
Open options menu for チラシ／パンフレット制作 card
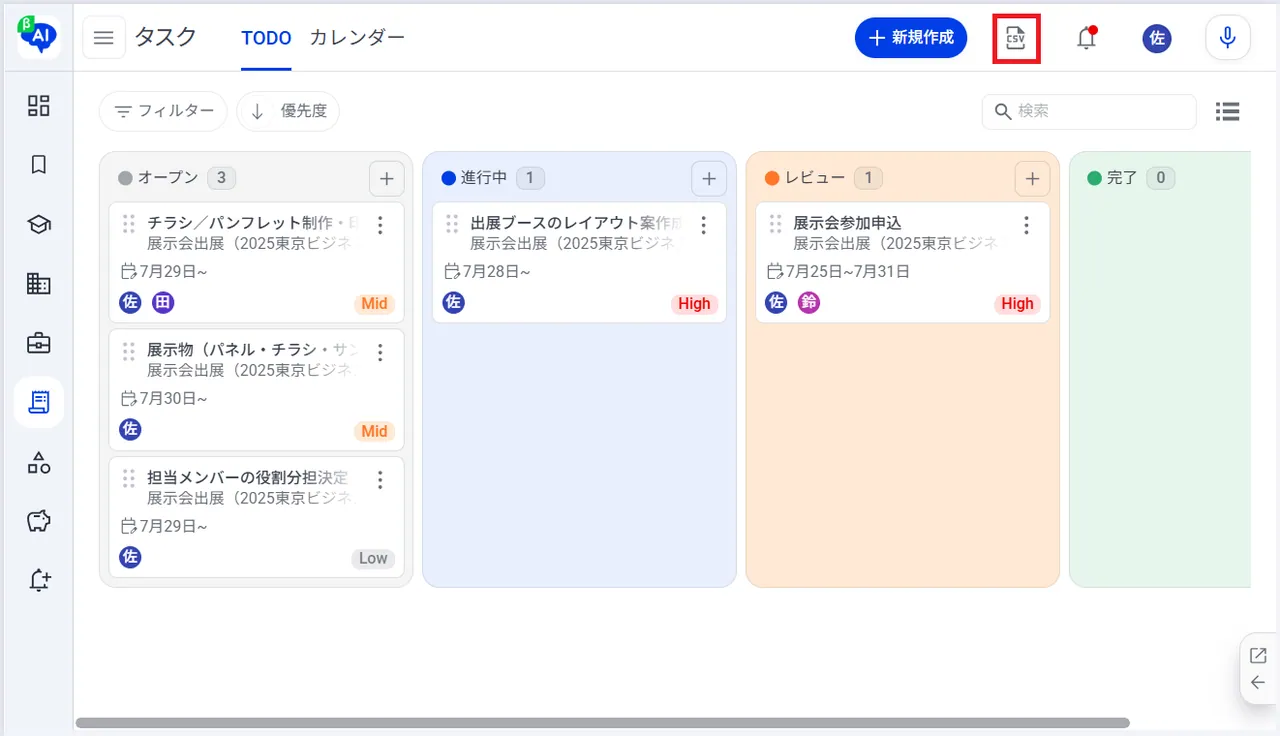click(x=380, y=225)
